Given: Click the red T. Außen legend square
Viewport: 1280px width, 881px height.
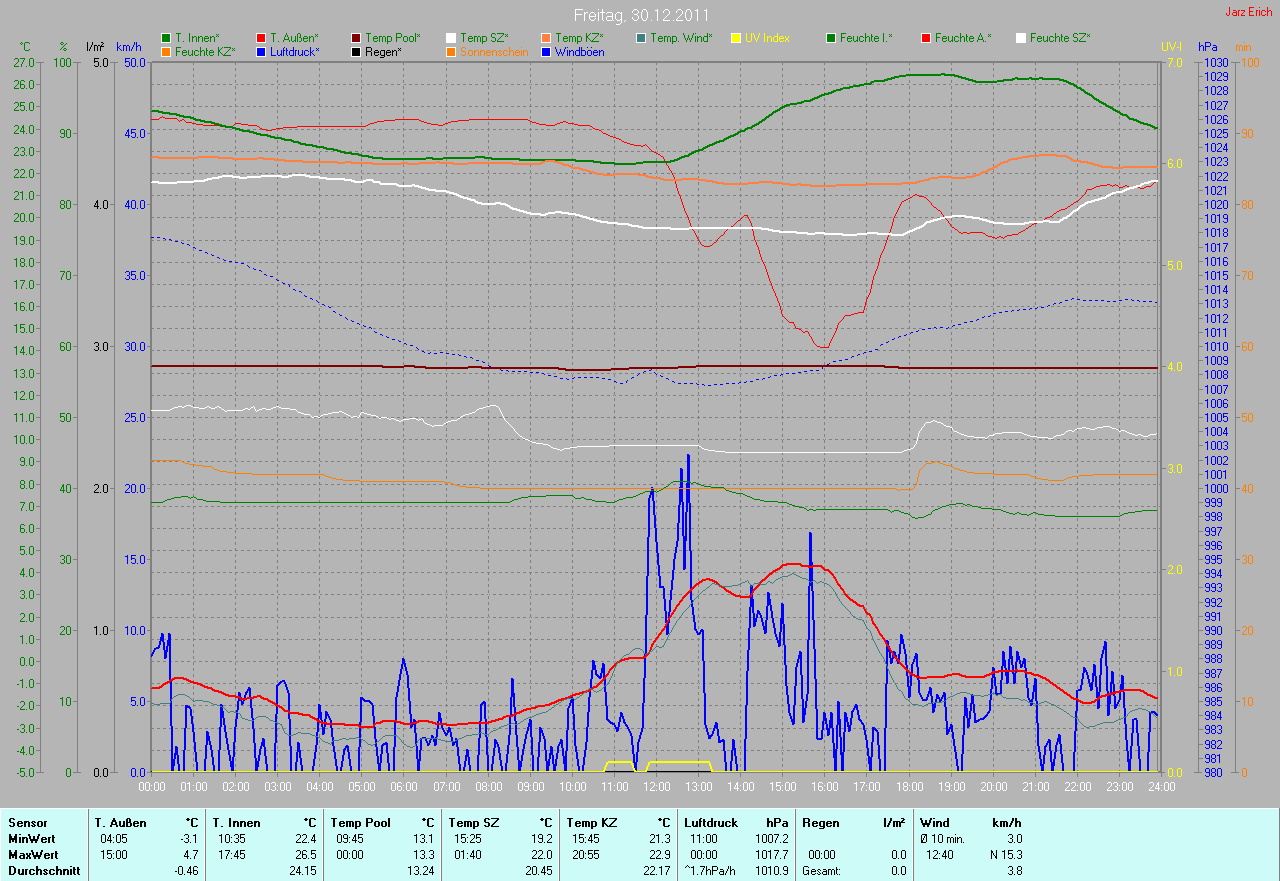Looking at the screenshot, I should click(x=261, y=38).
